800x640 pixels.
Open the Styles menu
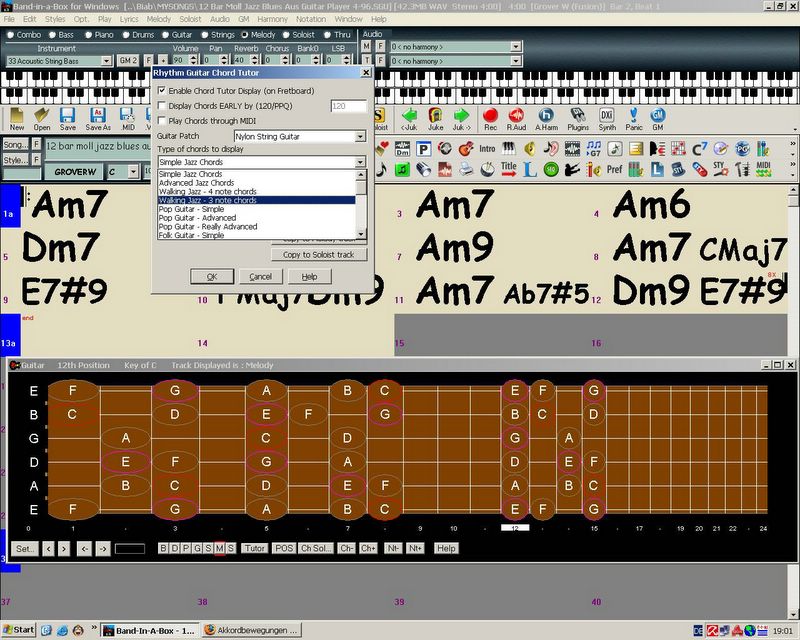[55, 19]
